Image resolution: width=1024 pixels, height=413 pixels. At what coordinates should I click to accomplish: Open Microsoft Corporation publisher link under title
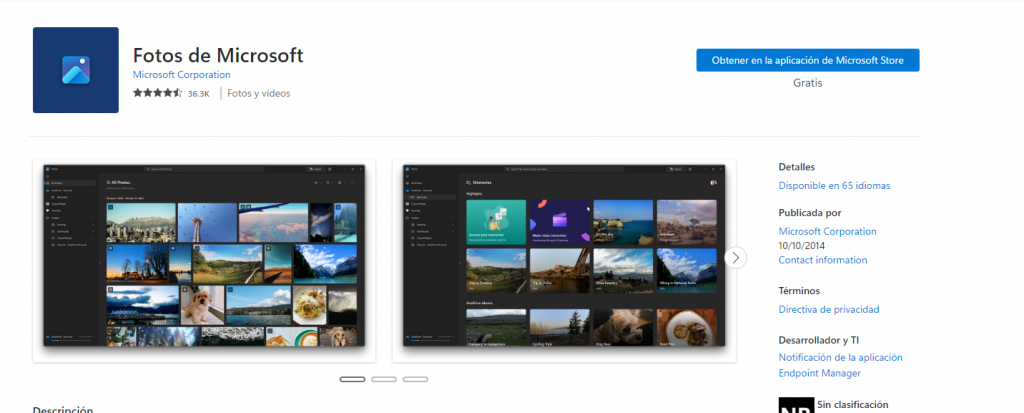tap(182, 74)
